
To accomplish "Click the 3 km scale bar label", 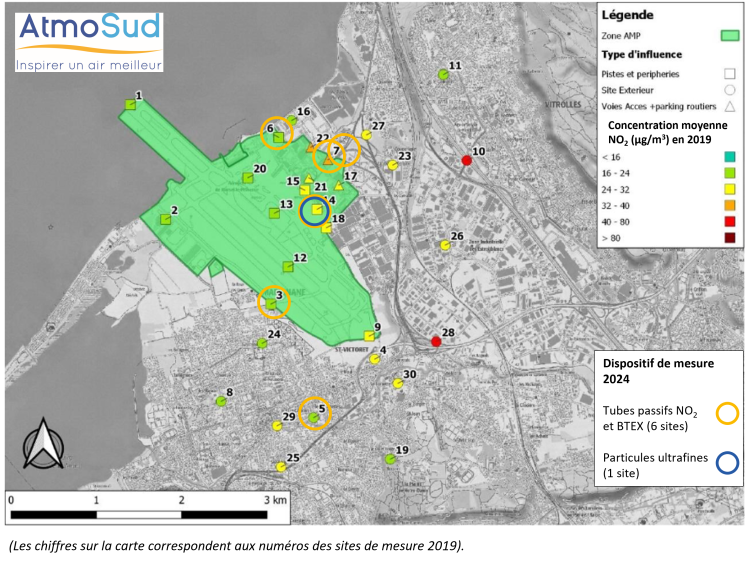I will [x=276, y=500].
